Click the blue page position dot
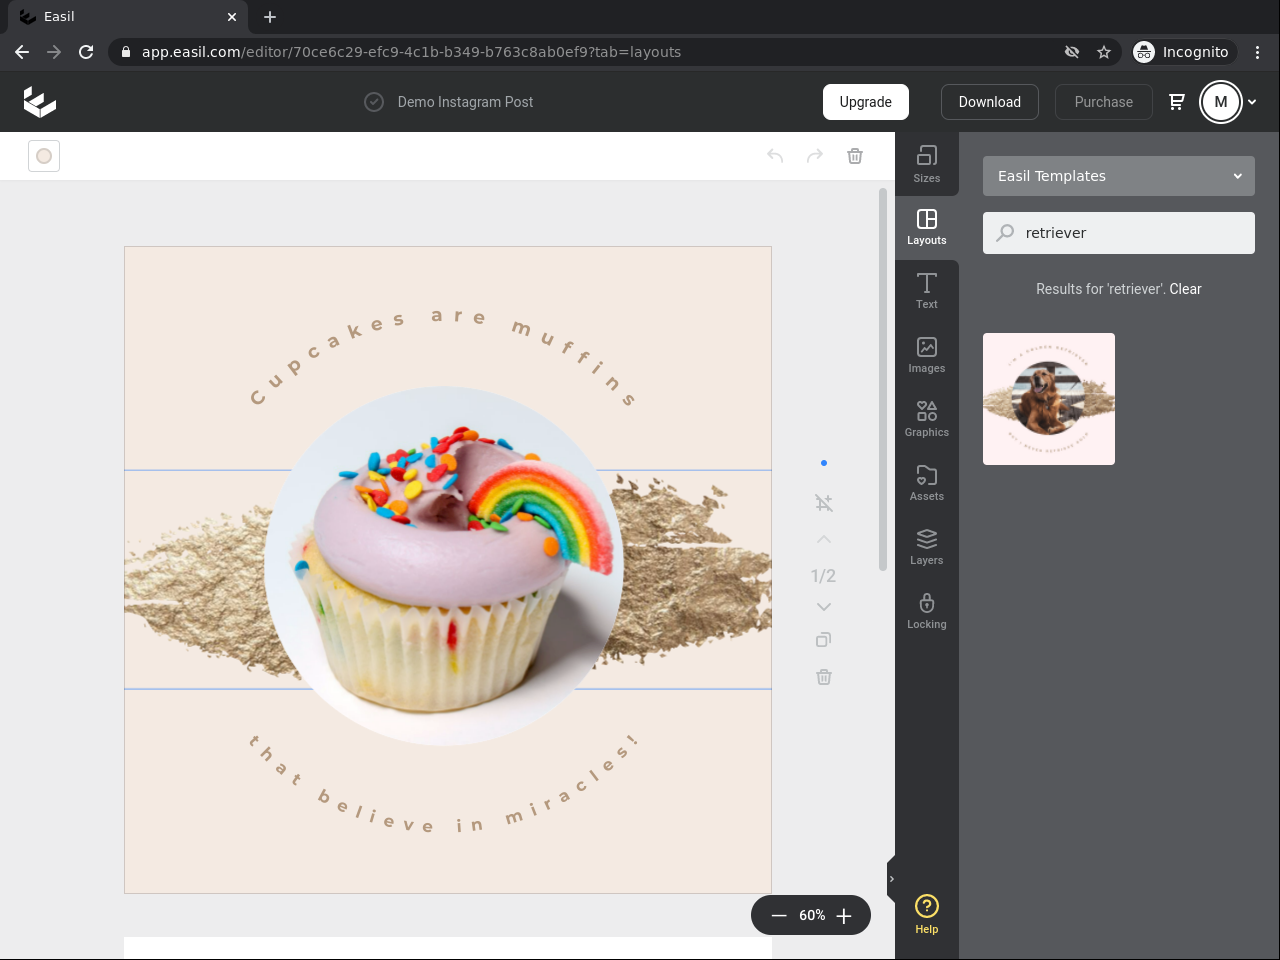This screenshot has height=960, width=1280. [x=824, y=463]
